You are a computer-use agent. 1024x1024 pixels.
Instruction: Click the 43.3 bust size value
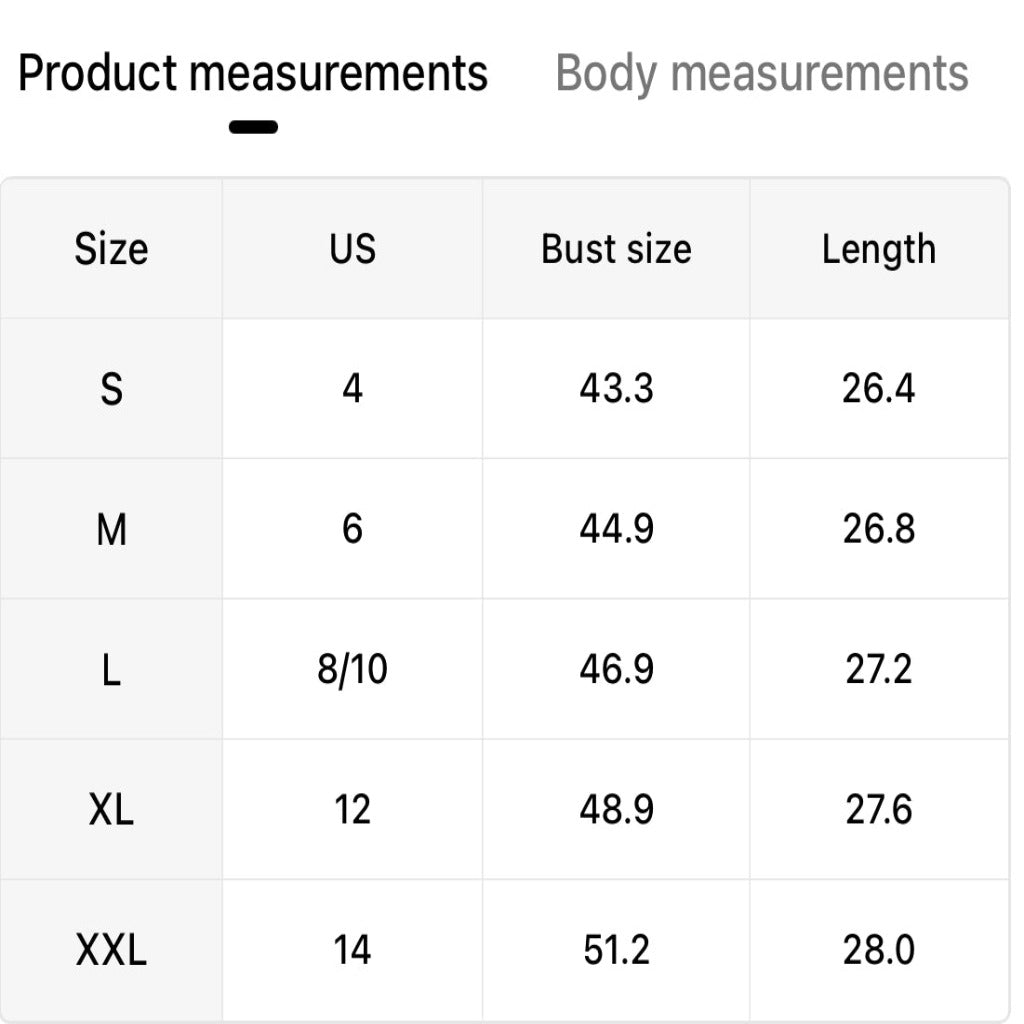[616, 389]
